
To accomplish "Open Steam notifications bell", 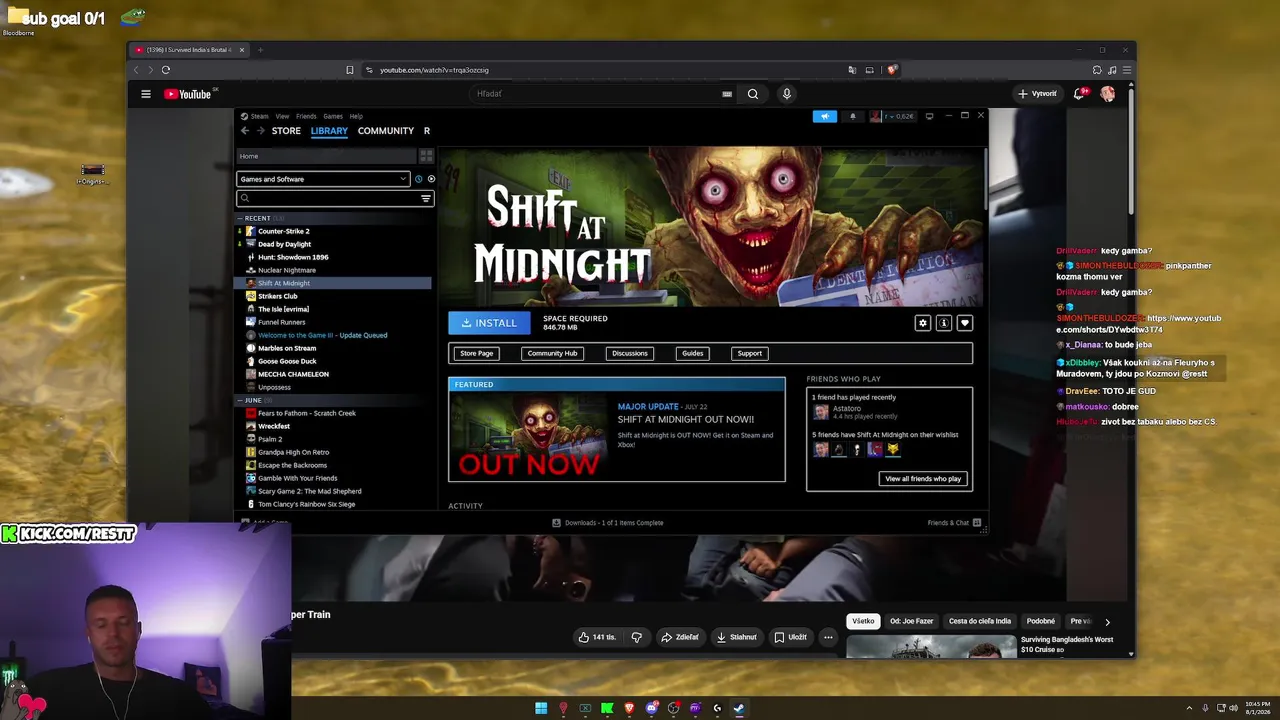I will [853, 116].
